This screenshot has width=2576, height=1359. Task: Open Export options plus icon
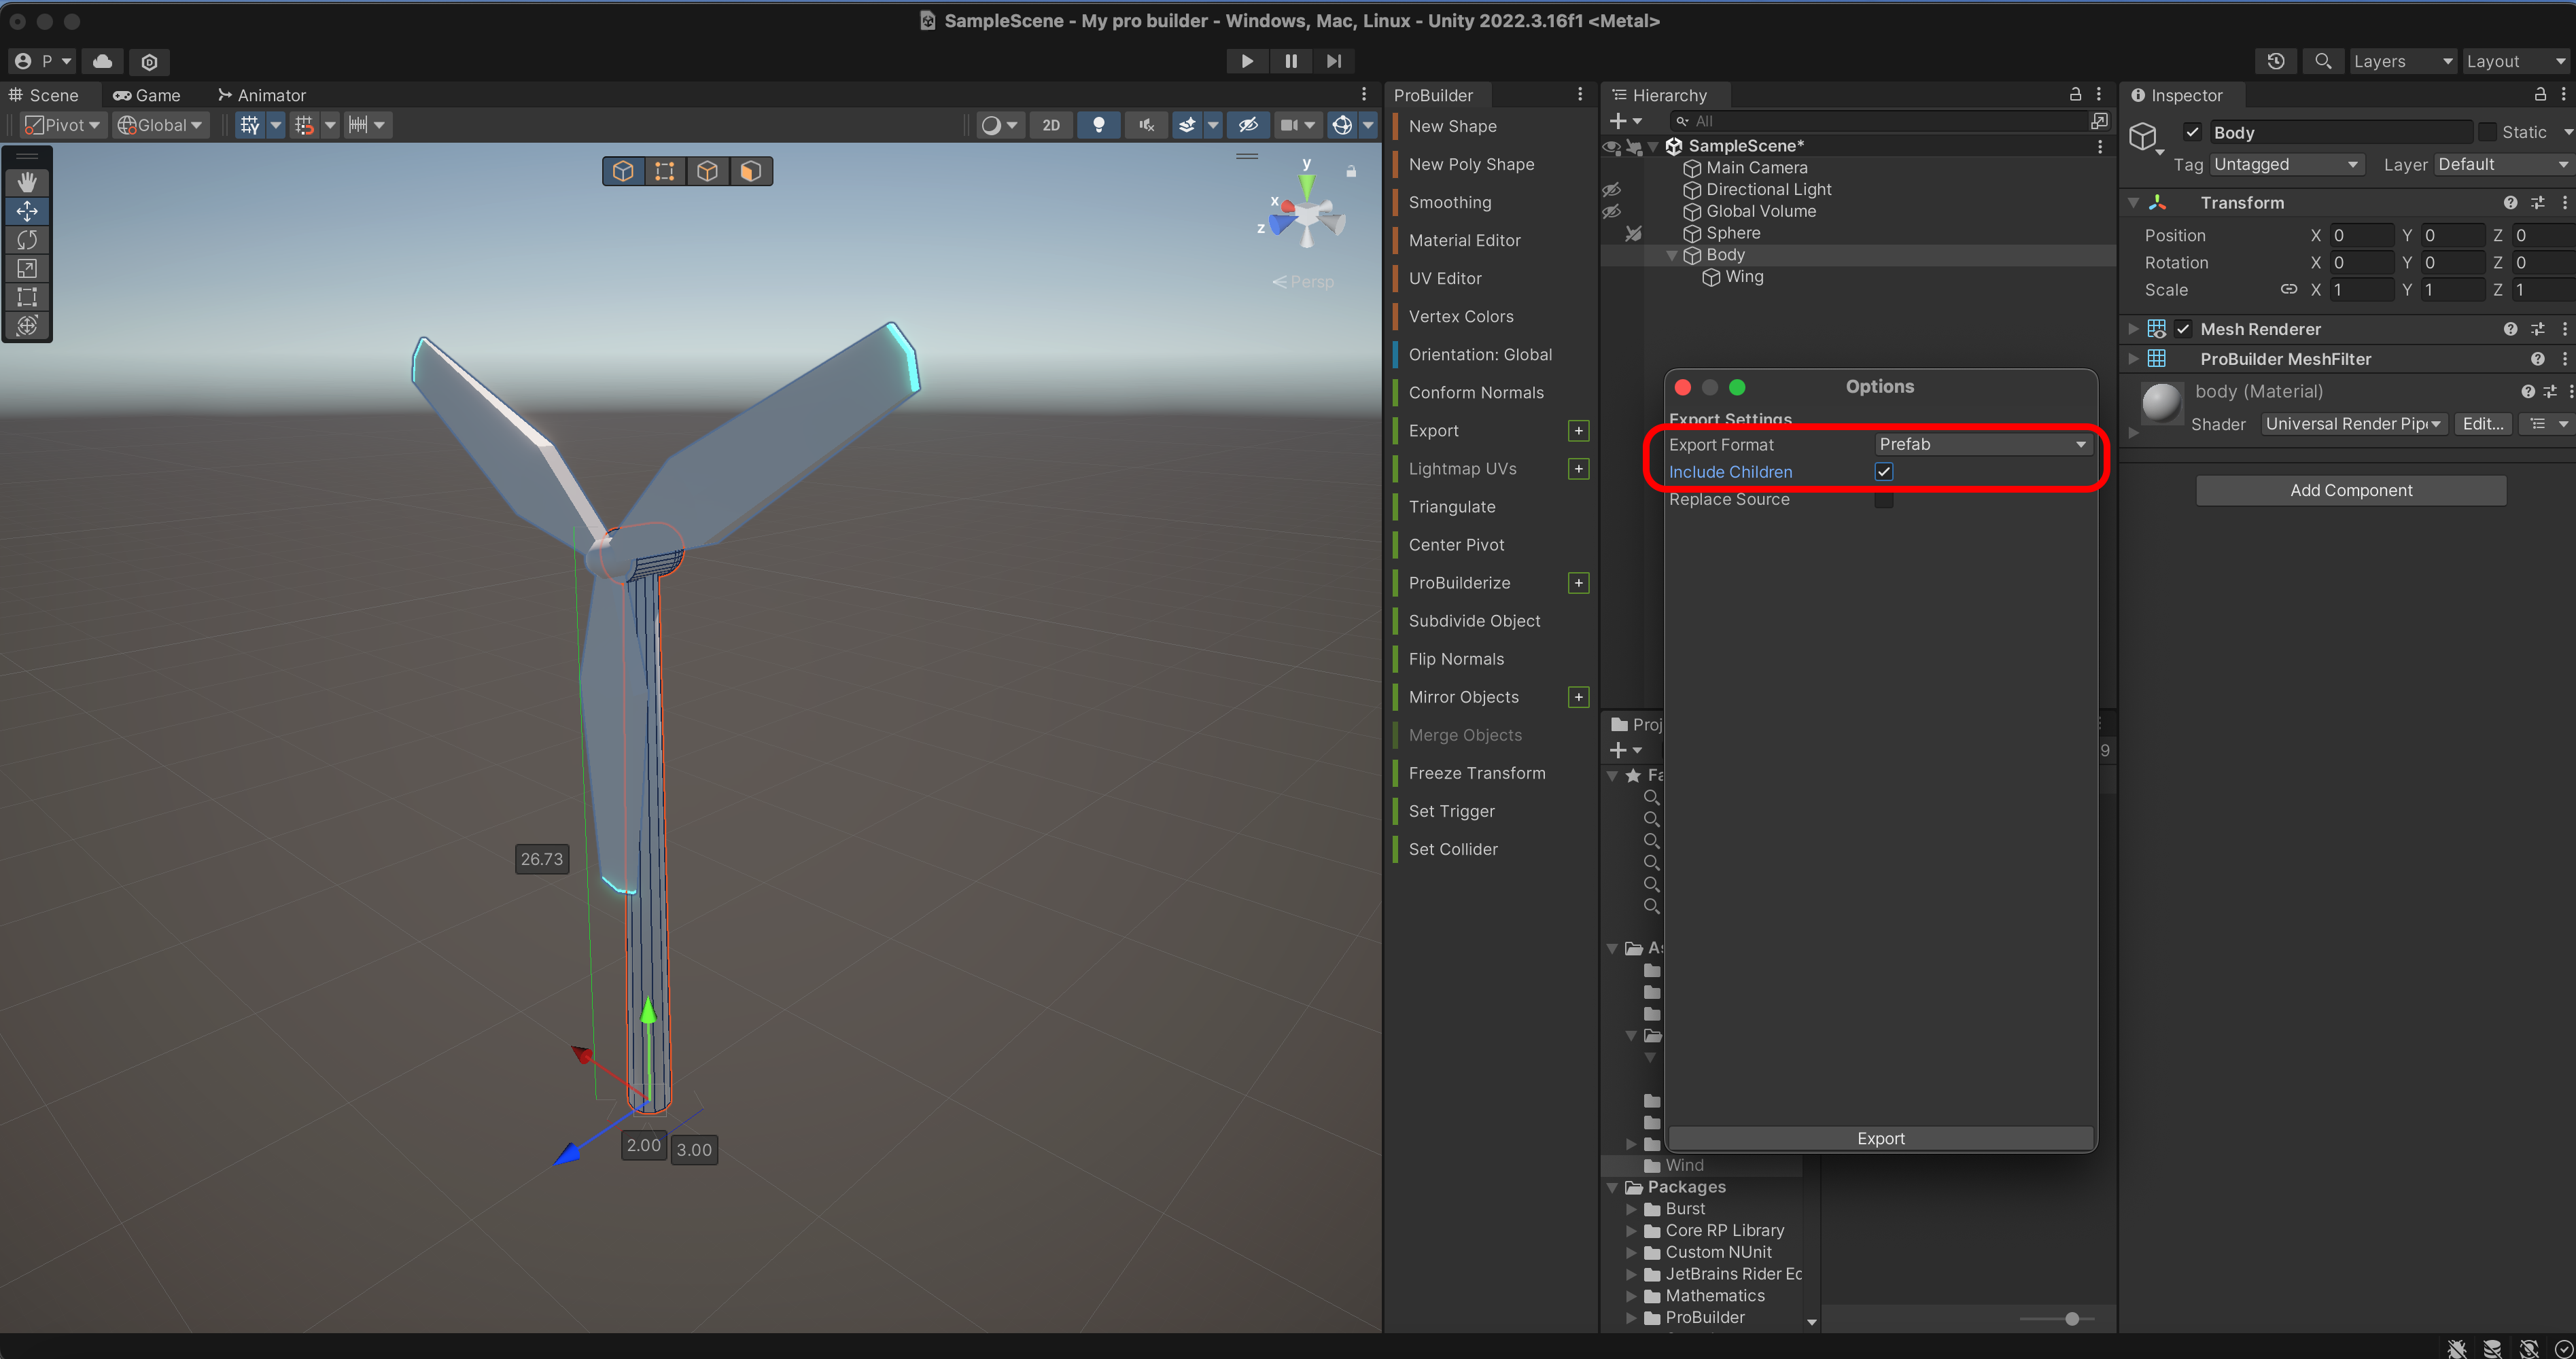(x=1578, y=431)
